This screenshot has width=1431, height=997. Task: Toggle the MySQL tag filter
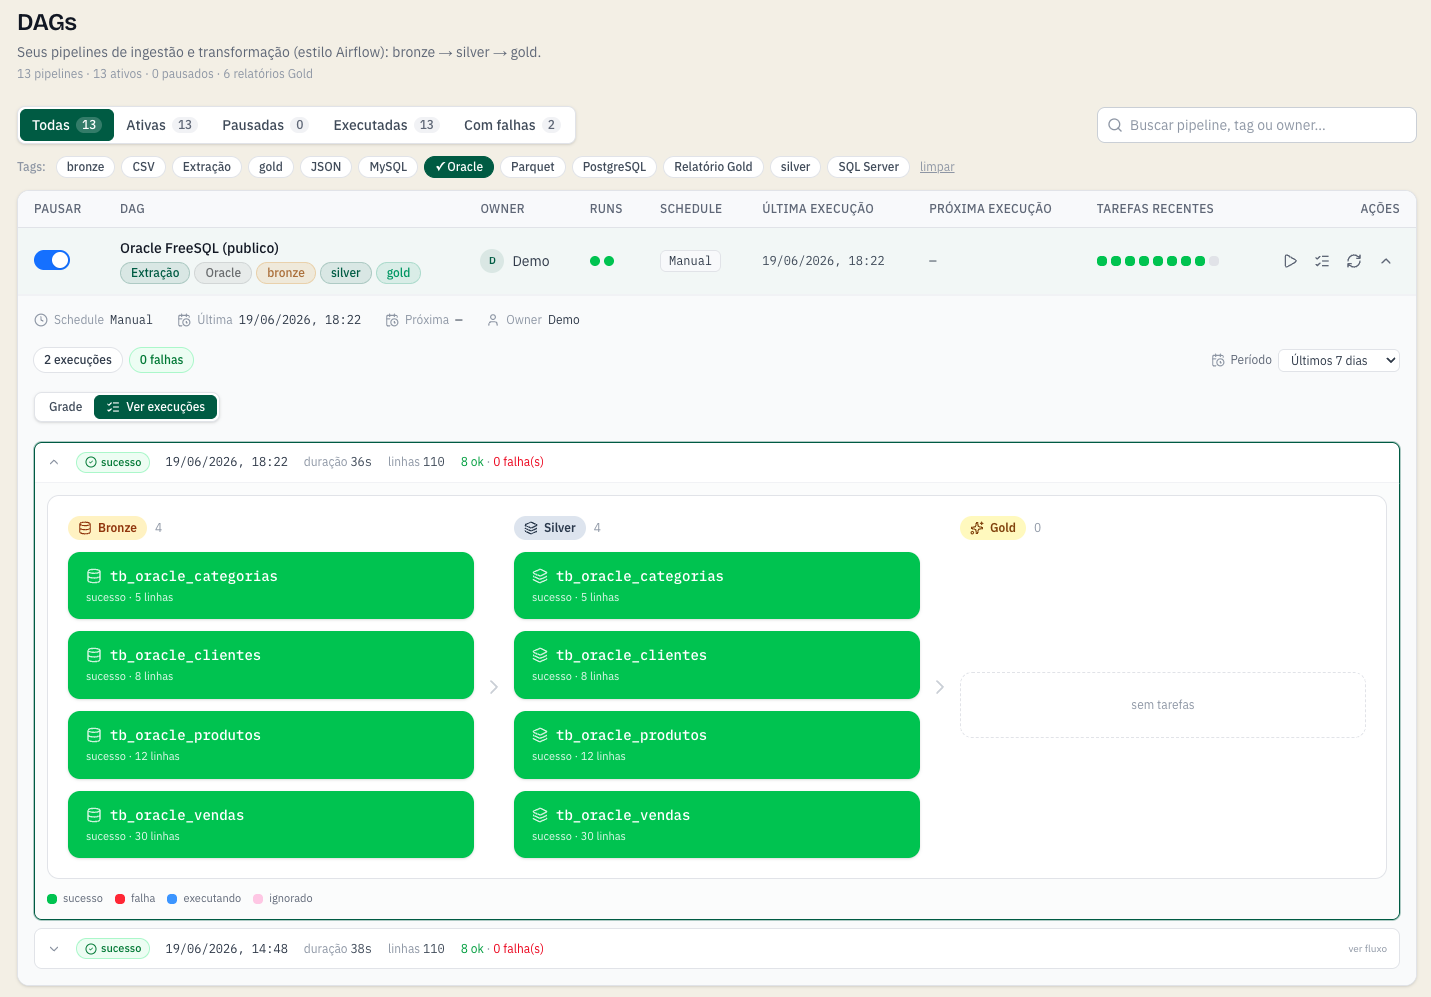(388, 167)
